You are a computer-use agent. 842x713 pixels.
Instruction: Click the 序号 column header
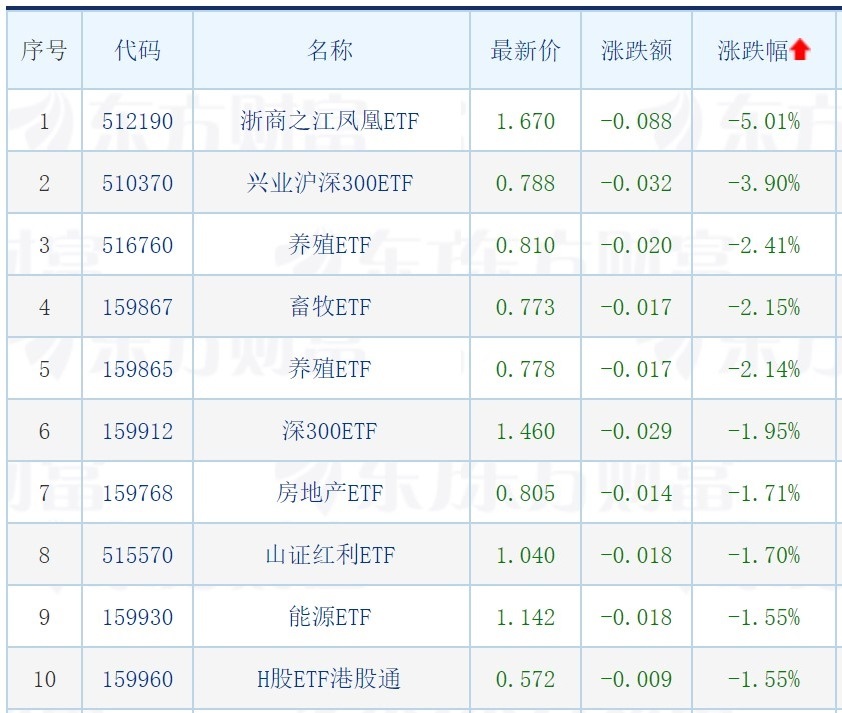(44, 50)
